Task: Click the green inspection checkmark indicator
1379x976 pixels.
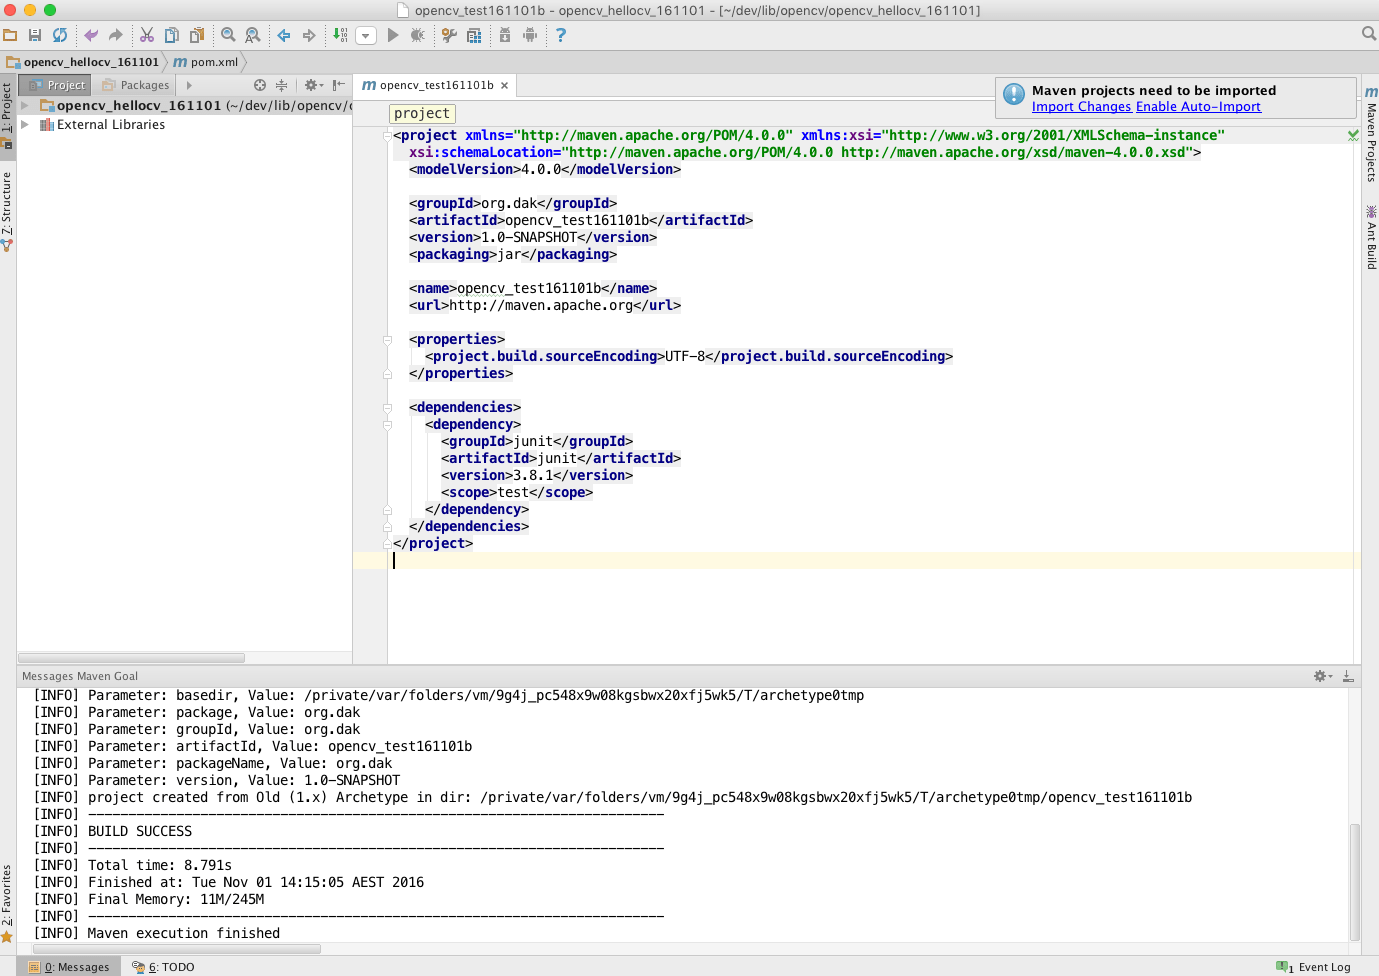Action: [x=1353, y=135]
